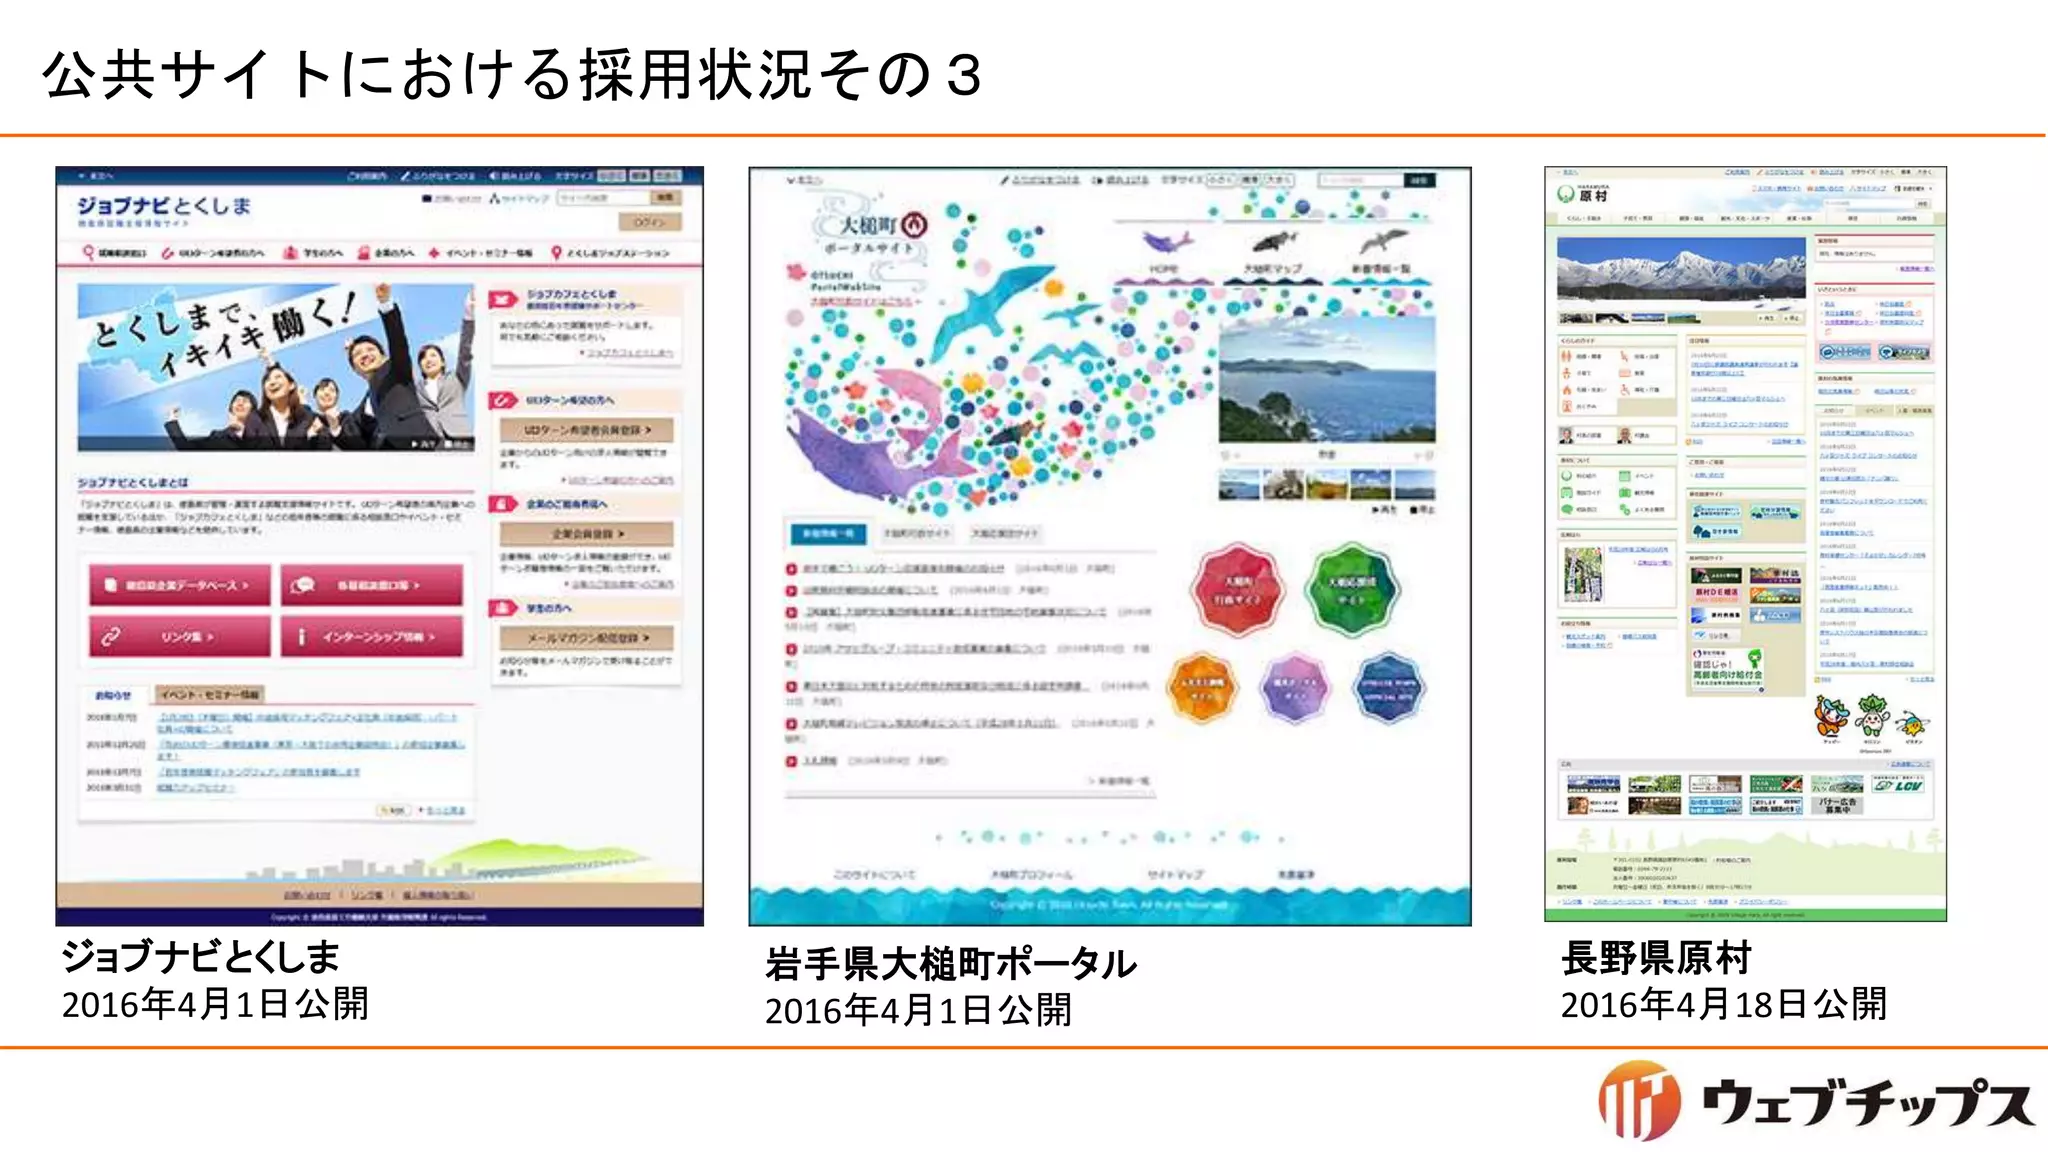This screenshot has width=2048, height=1152.
Task: Open the 学生の方へ nav item in Tokushima menu bar
Action: click(x=313, y=254)
